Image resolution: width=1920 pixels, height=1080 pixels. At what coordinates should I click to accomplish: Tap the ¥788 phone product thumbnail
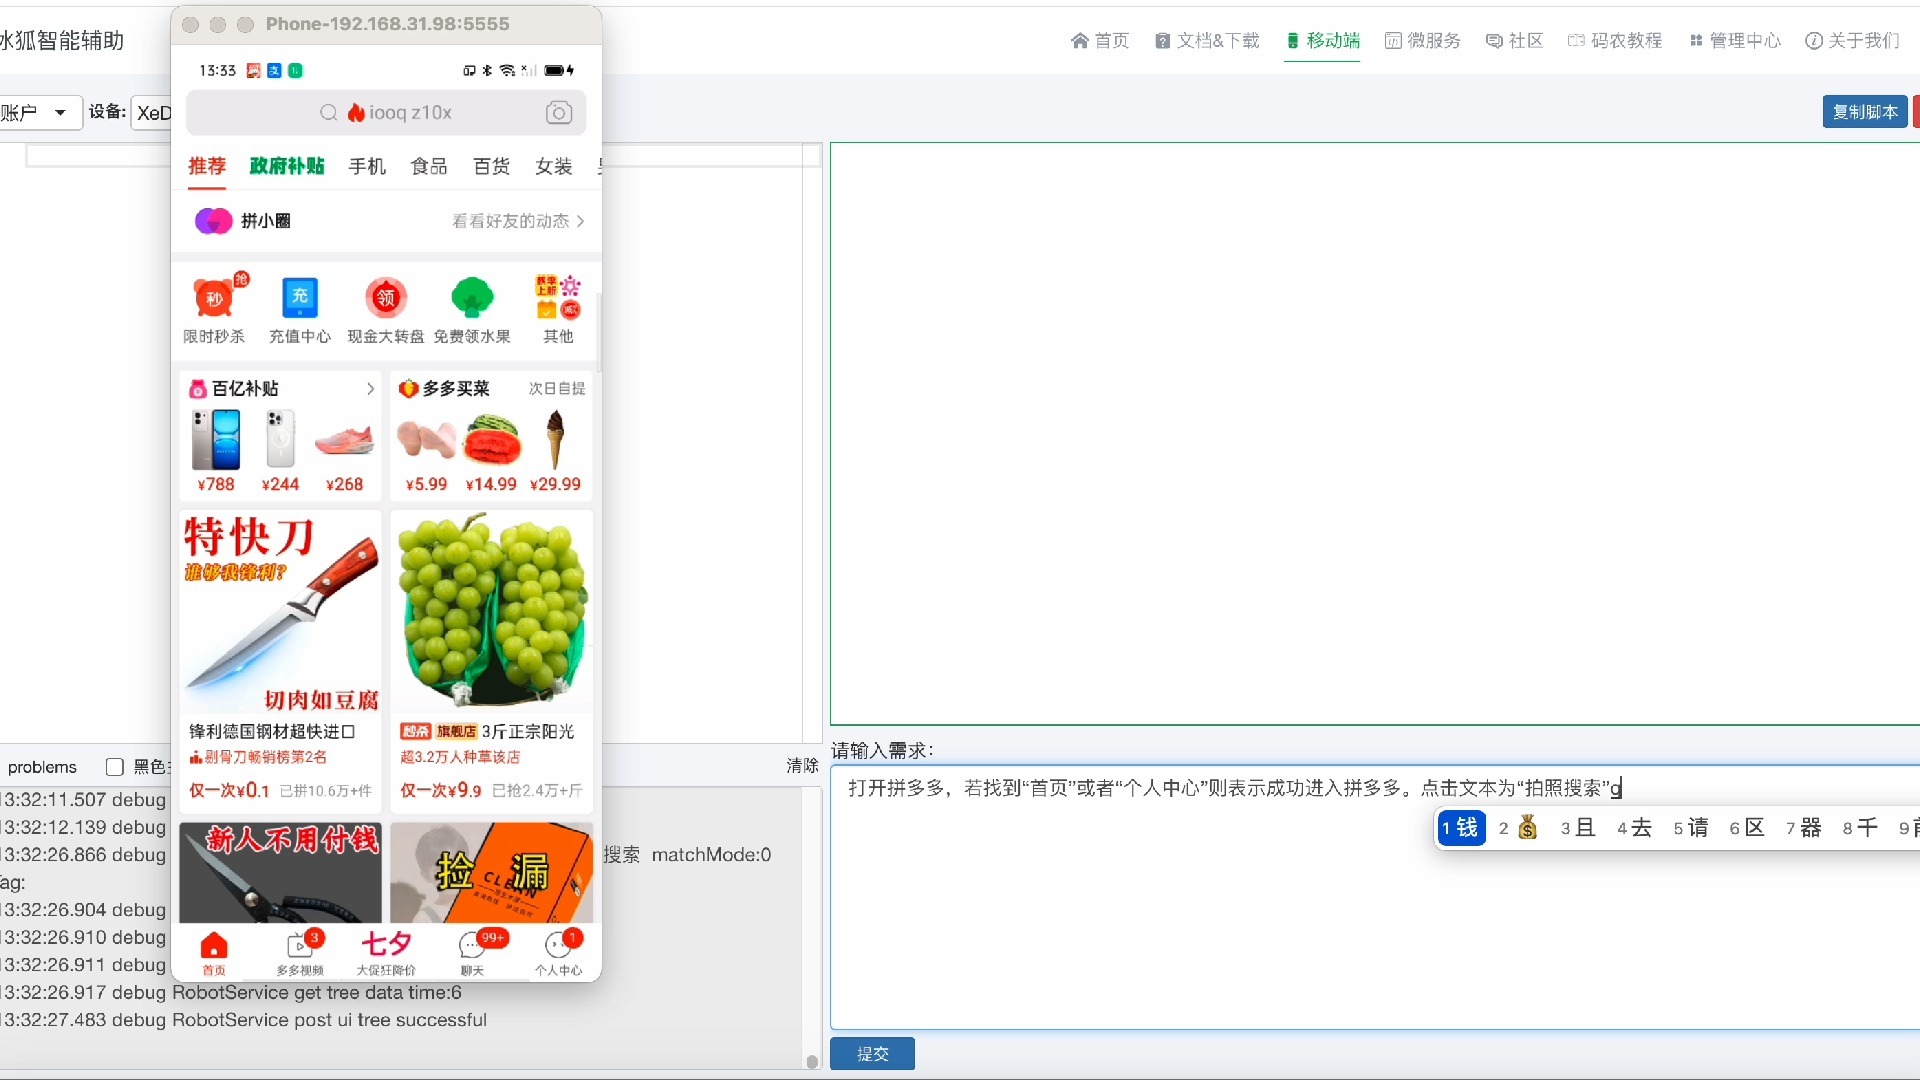(216, 440)
